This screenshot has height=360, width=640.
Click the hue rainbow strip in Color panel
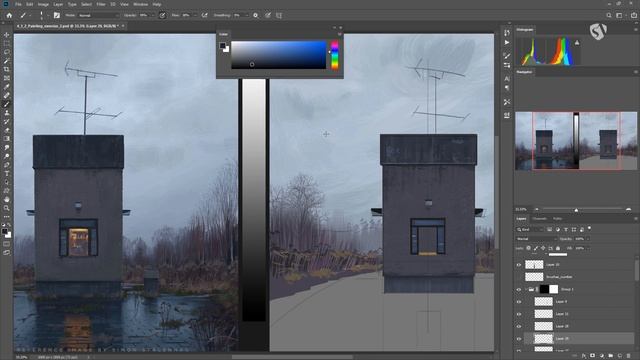[335, 55]
